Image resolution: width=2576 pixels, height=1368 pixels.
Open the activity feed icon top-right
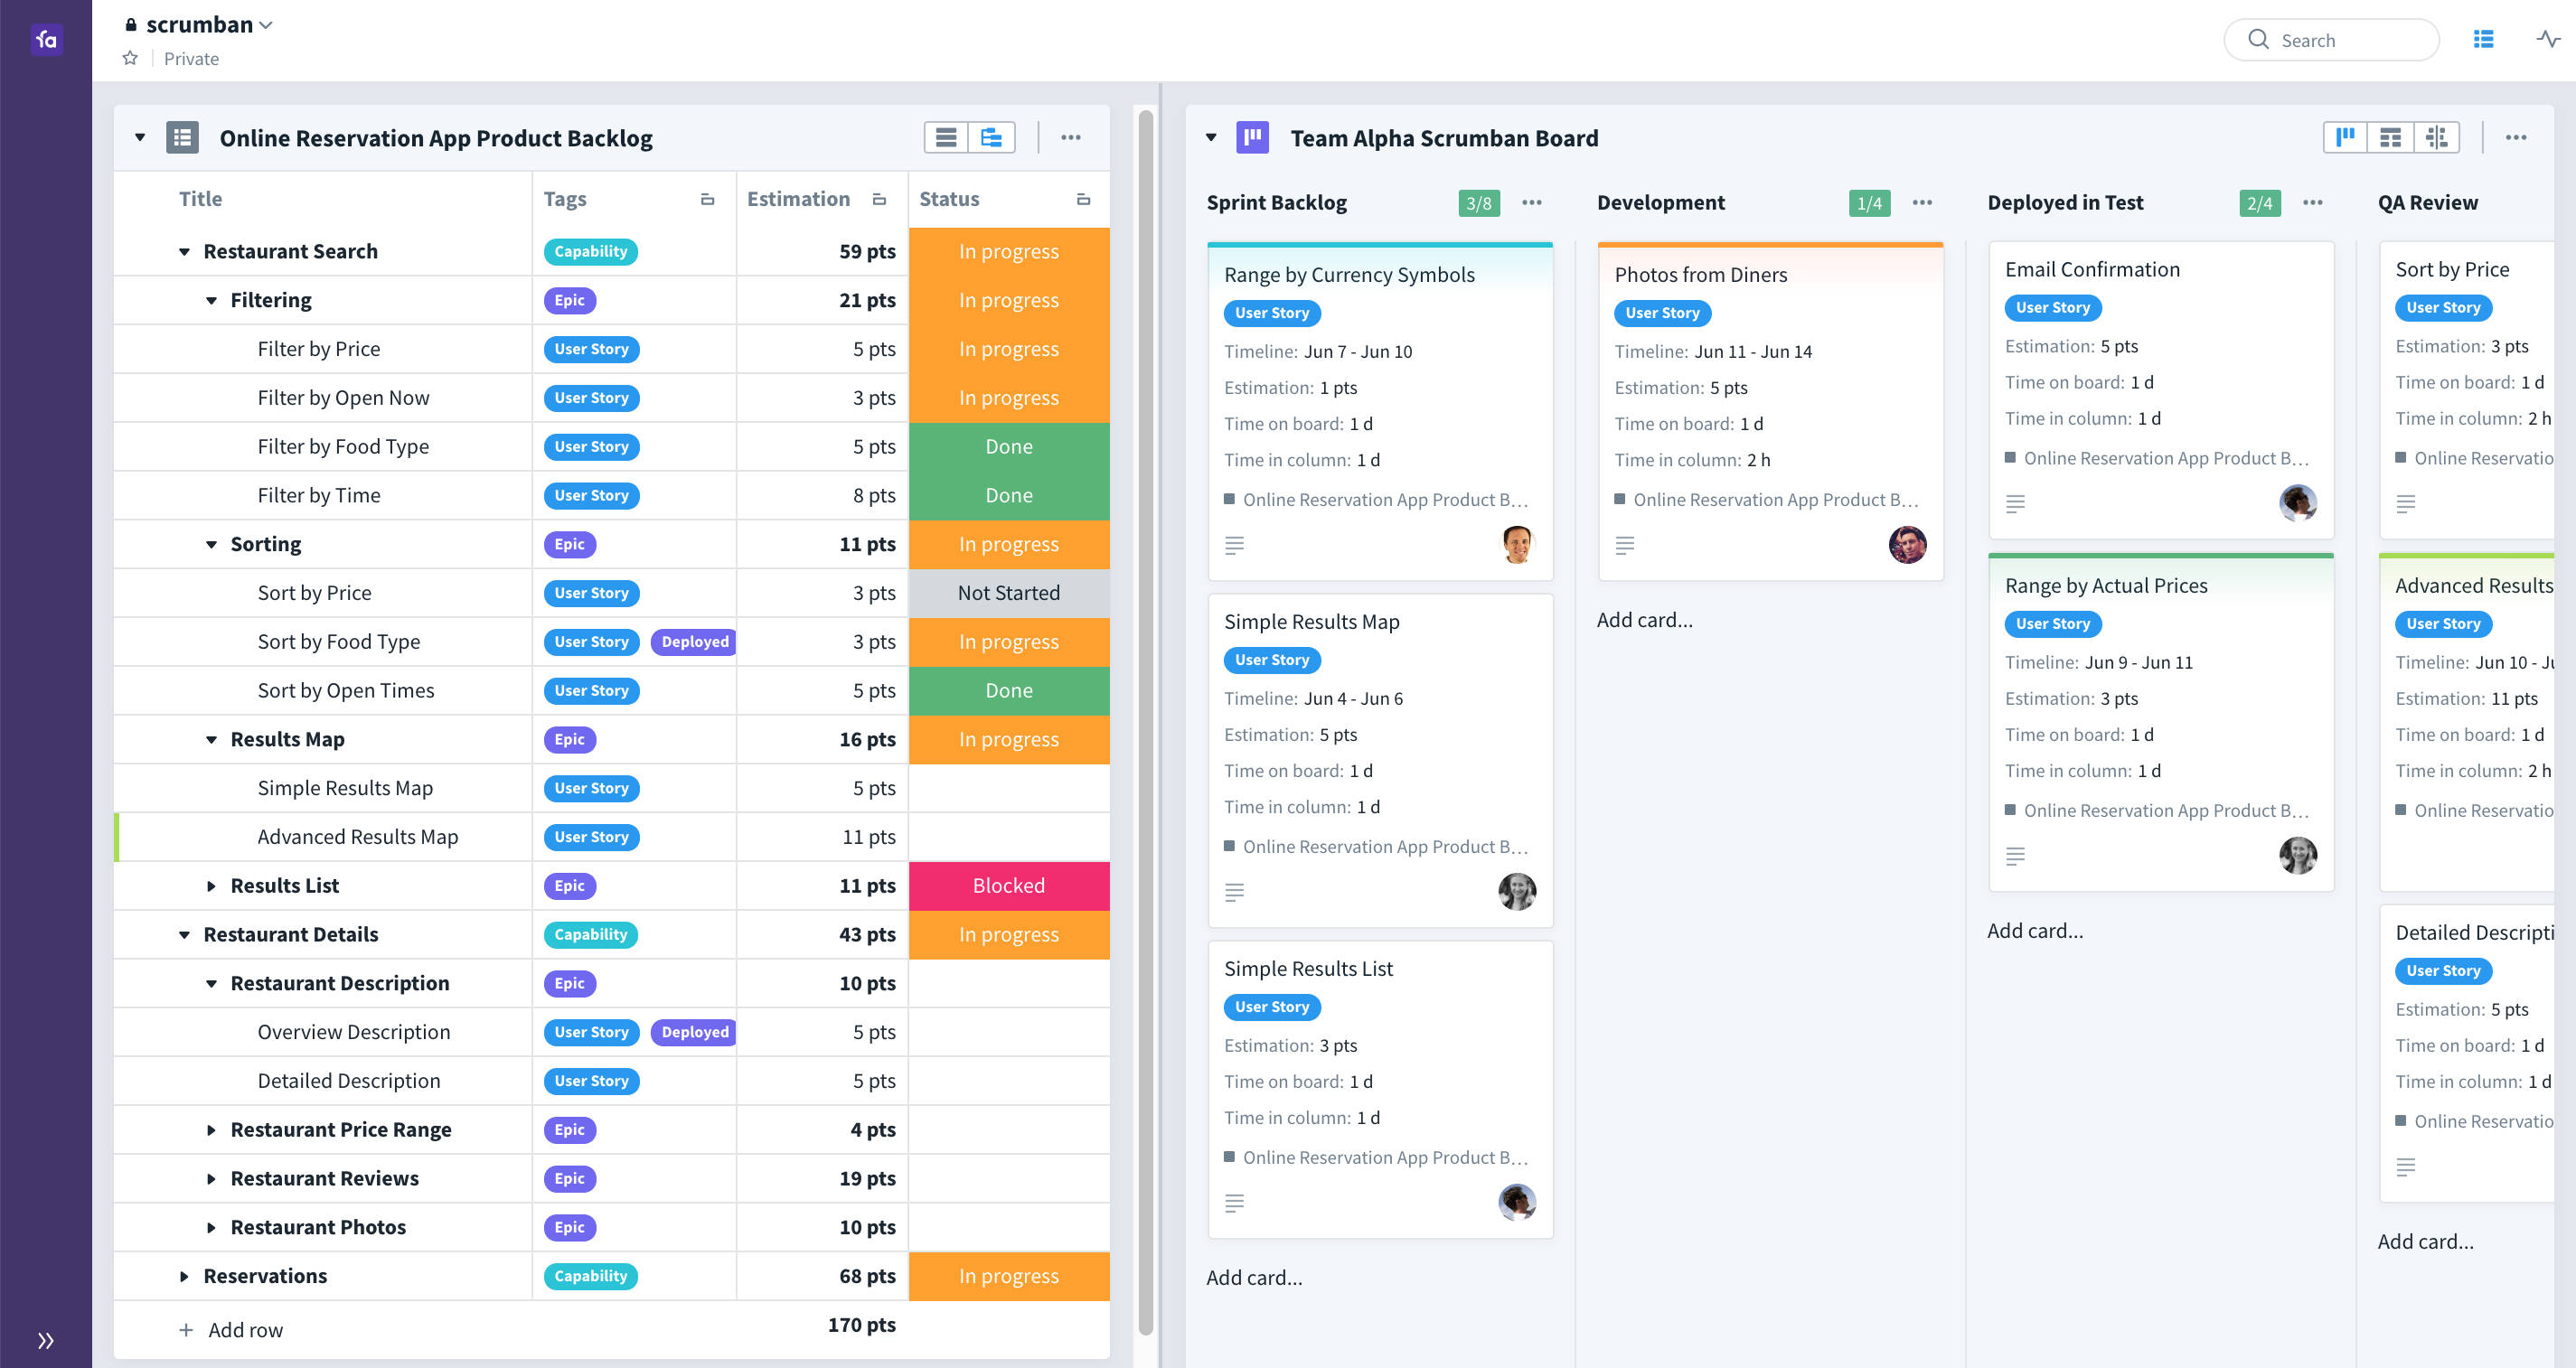tap(2546, 40)
